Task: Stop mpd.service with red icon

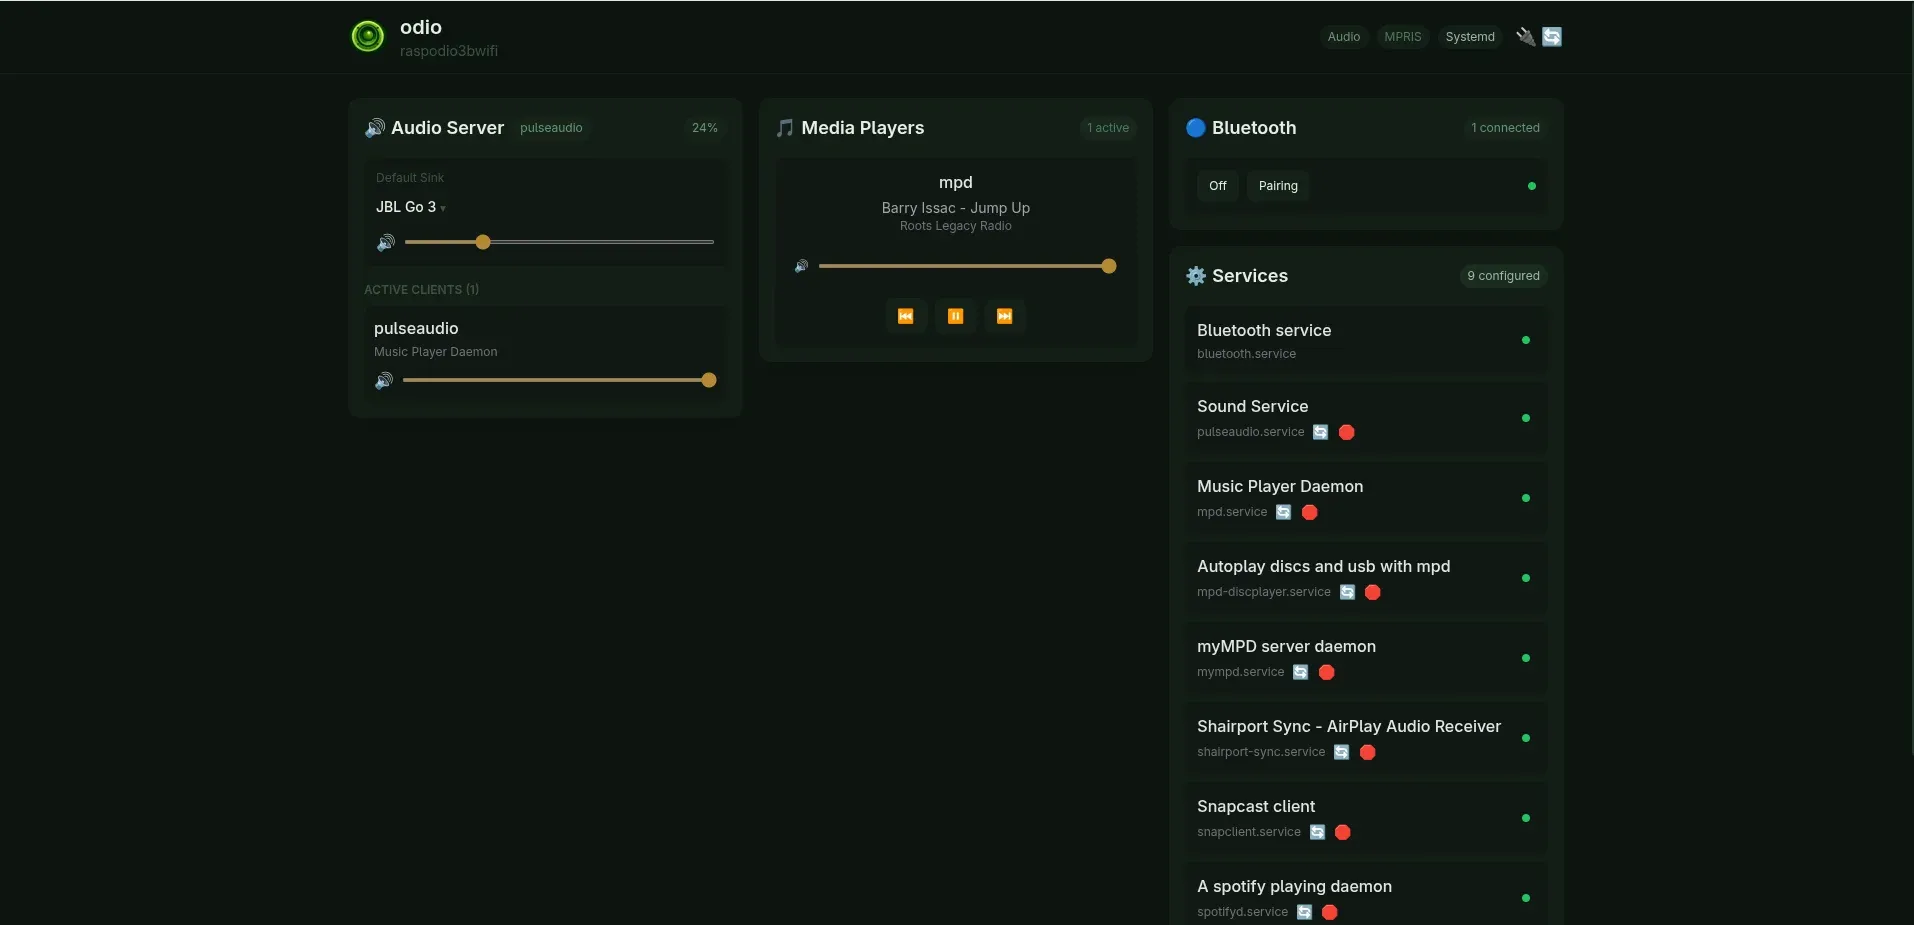Action: (1310, 512)
